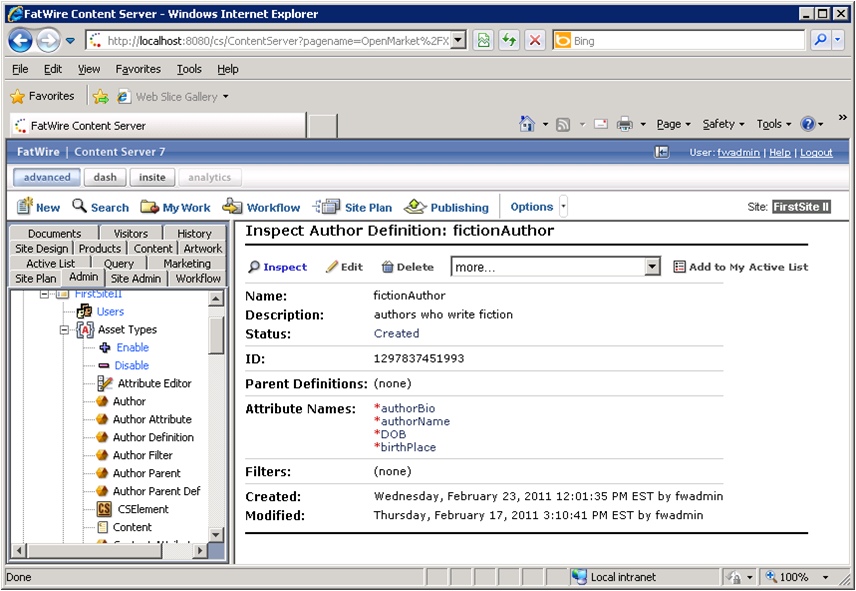Click the Users tree item
856x591 pixels.
pos(110,312)
